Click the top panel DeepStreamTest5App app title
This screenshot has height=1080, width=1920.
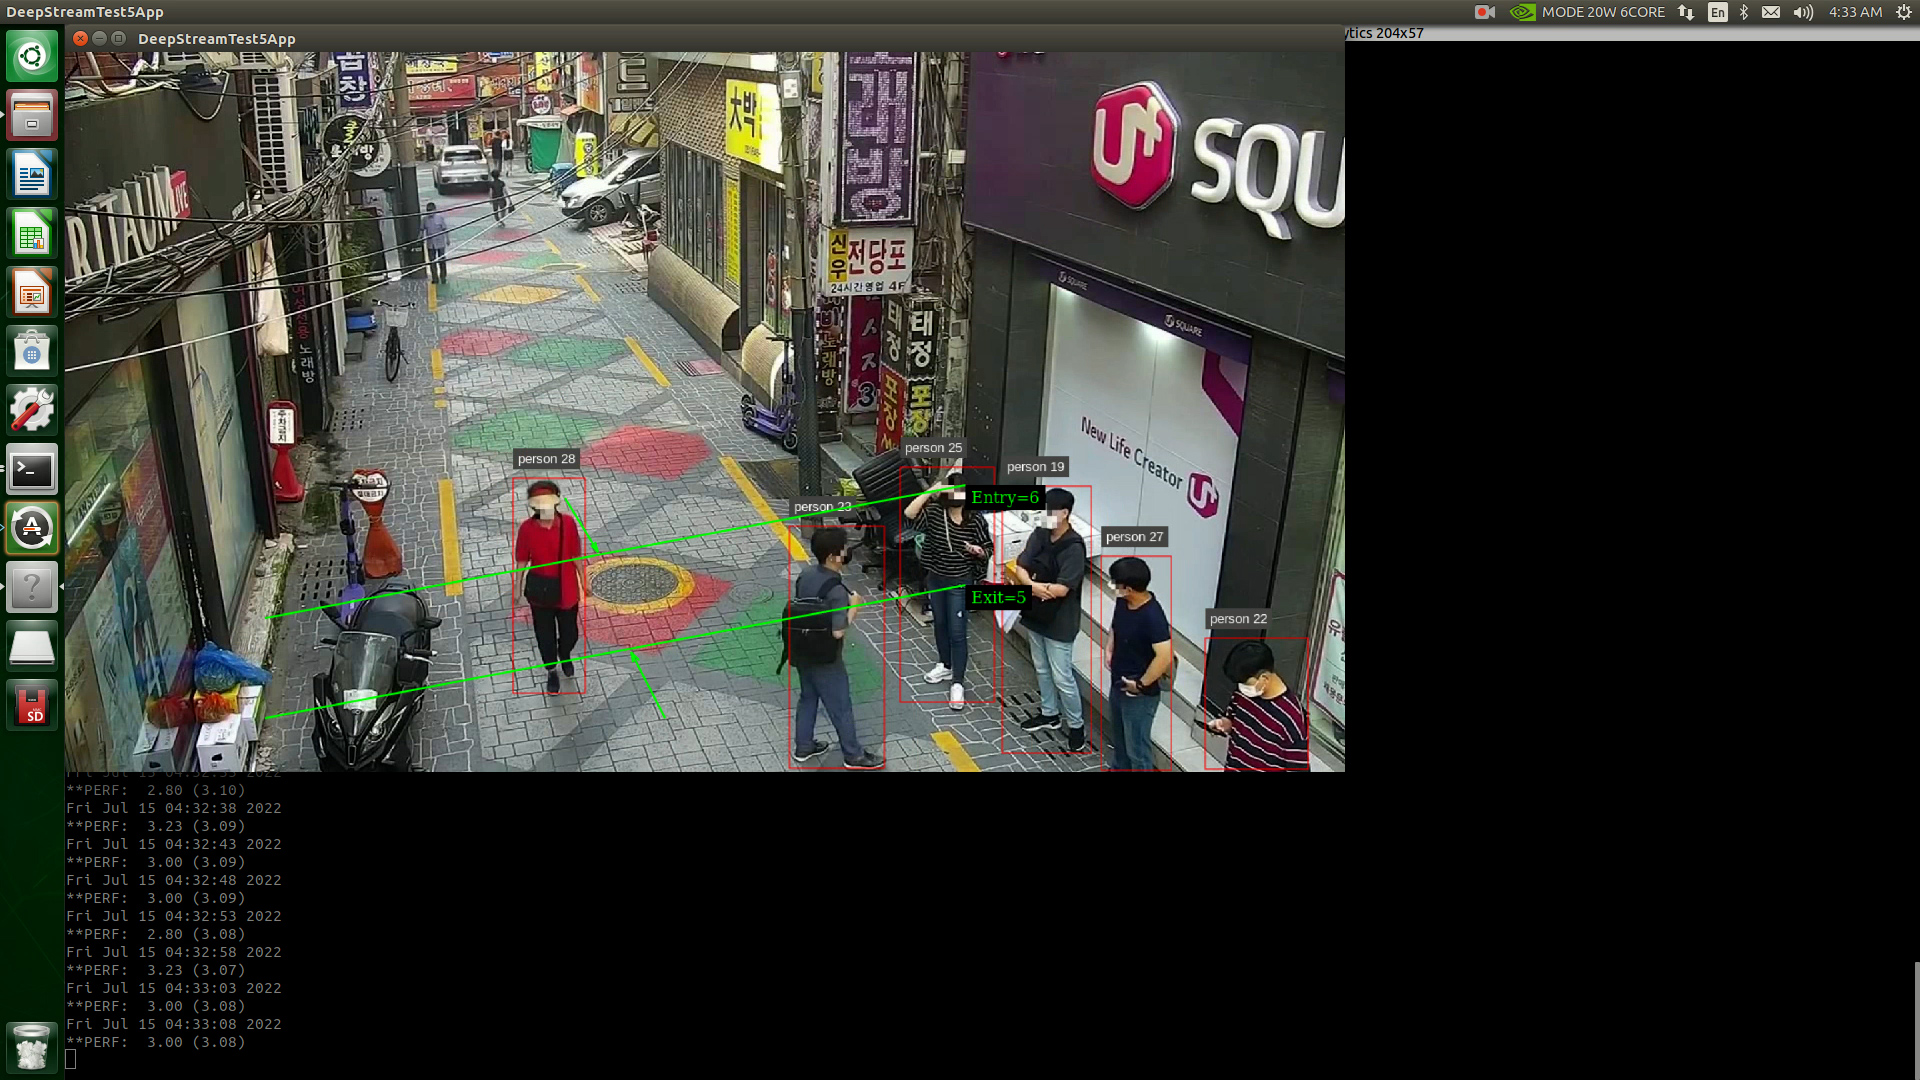click(x=85, y=12)
